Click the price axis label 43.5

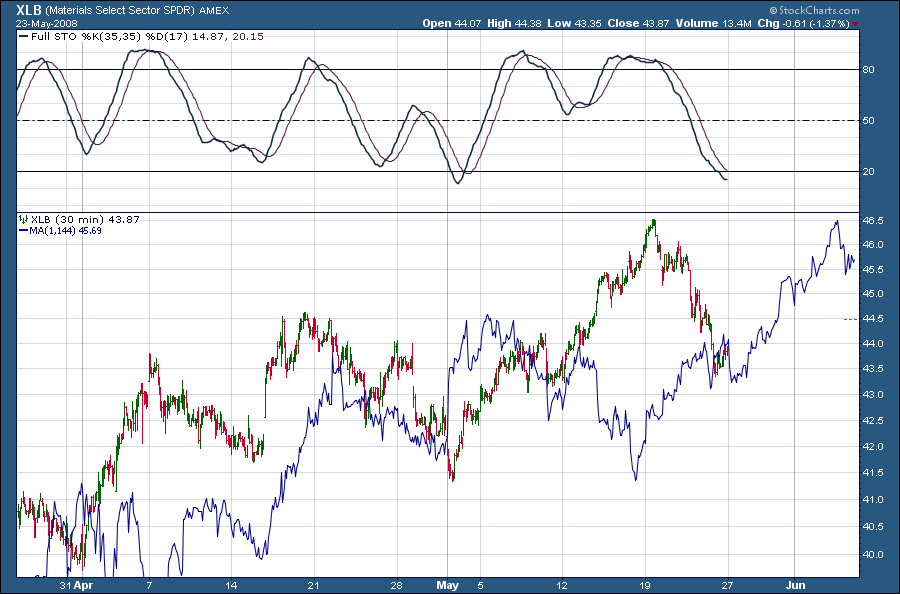(872, 368)
